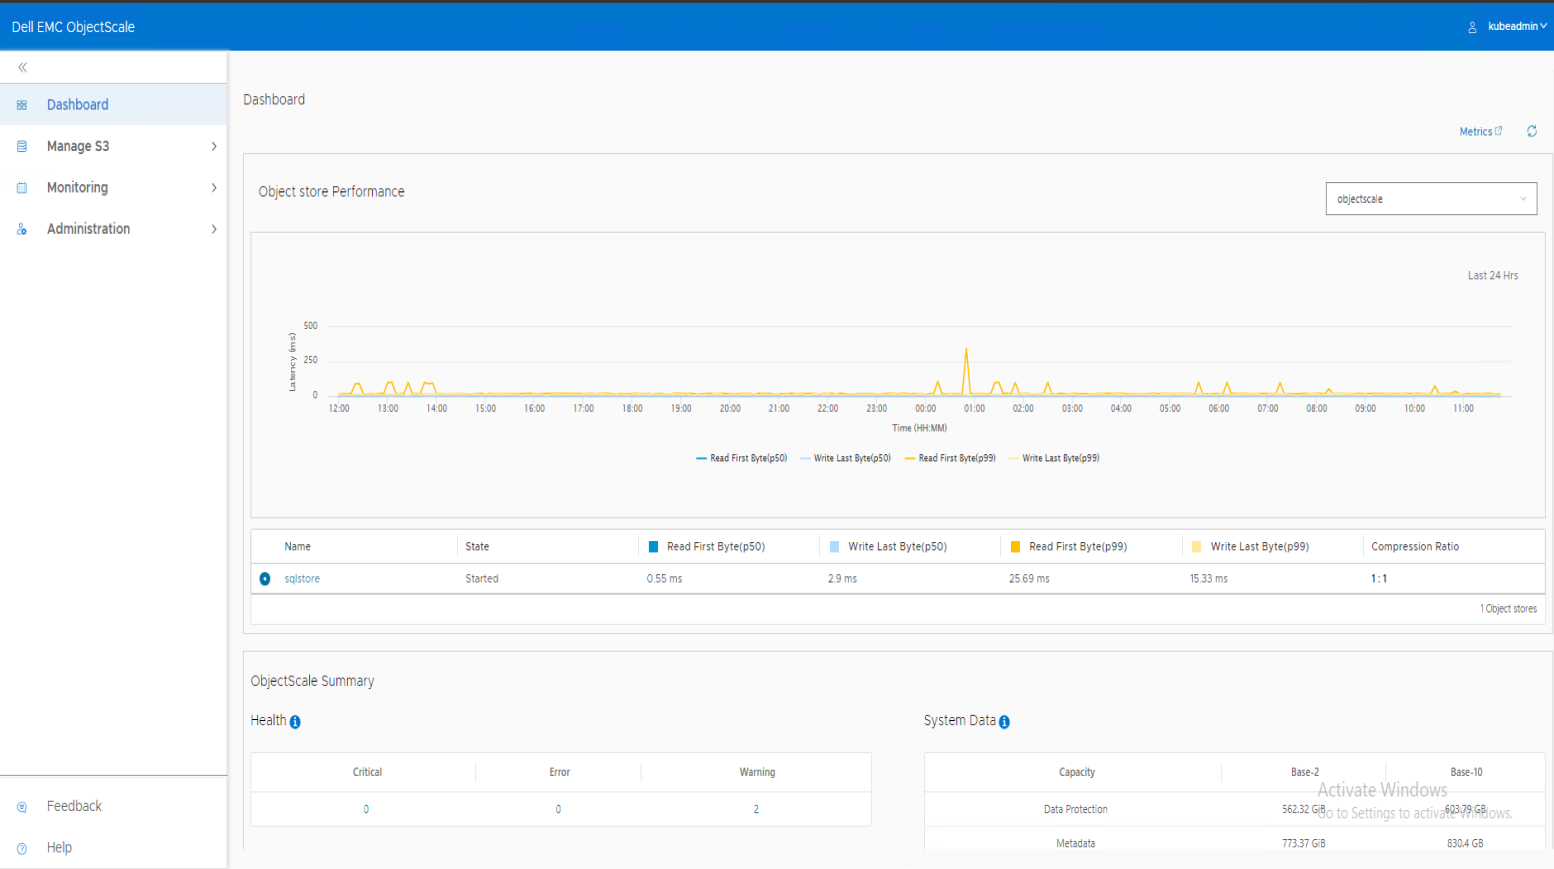The height and width of the screenshot is (869, 1554).
Task: Click the Dashboard grid icon
Action: pyautogui.click(x=22, y=105)
